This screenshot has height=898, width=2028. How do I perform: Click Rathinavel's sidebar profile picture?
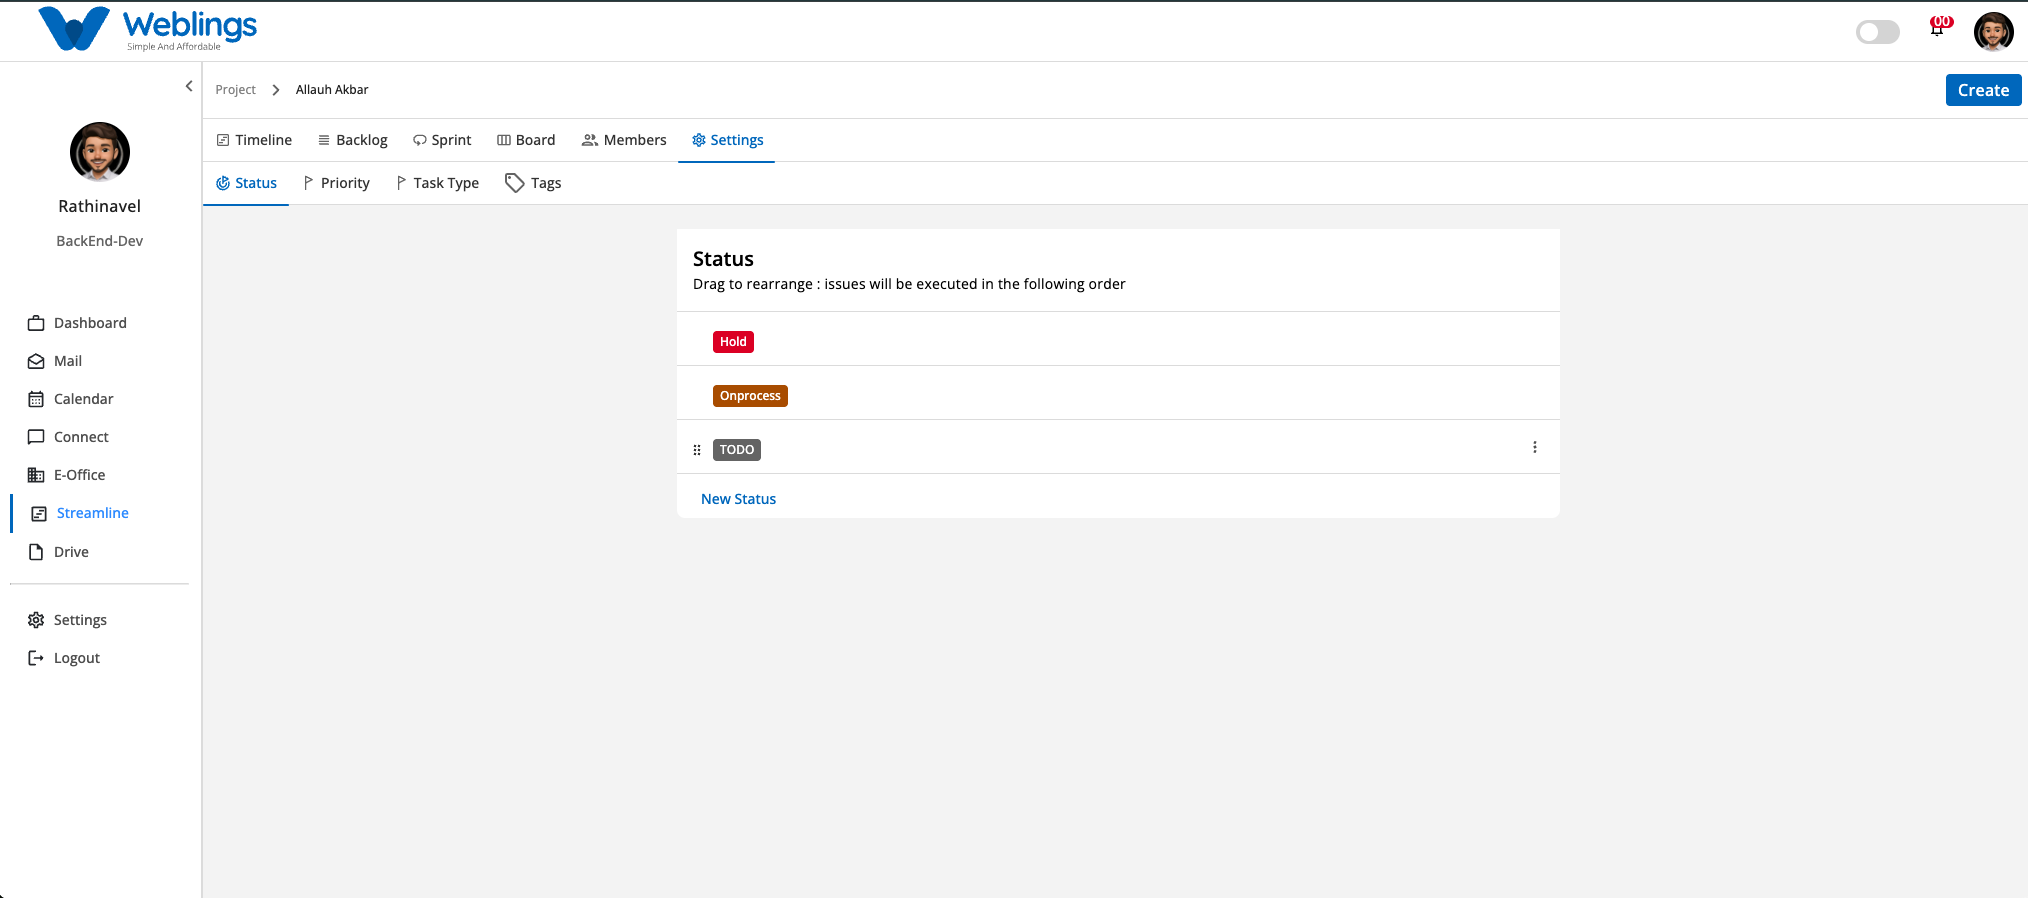100,152
